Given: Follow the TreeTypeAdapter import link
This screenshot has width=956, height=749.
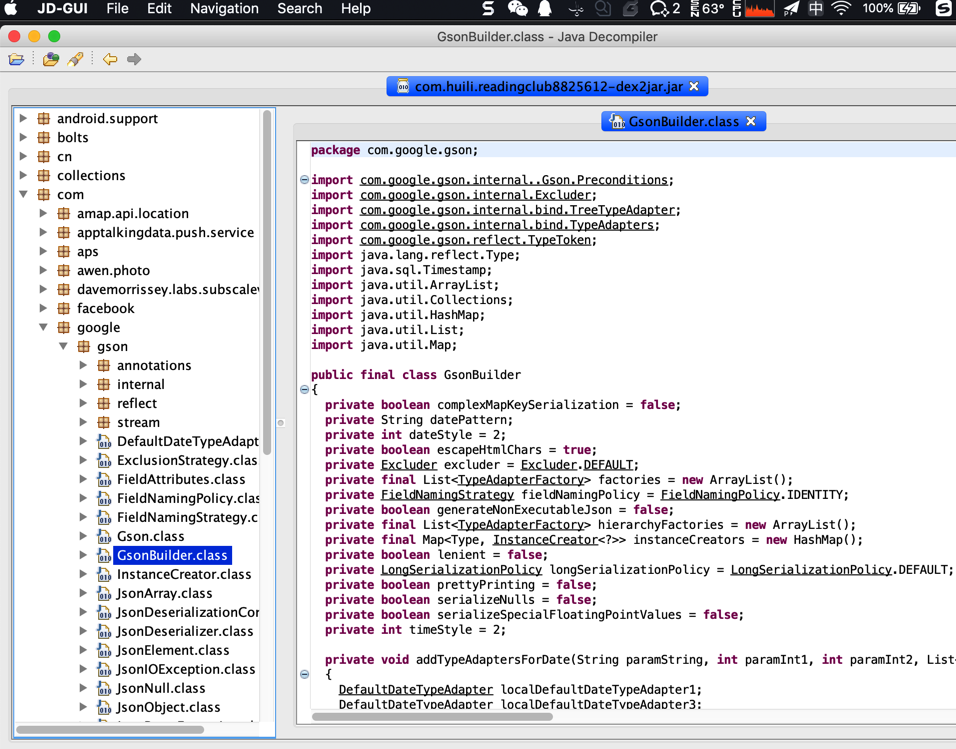Looking at the screenshot, I should click(518, 210).
